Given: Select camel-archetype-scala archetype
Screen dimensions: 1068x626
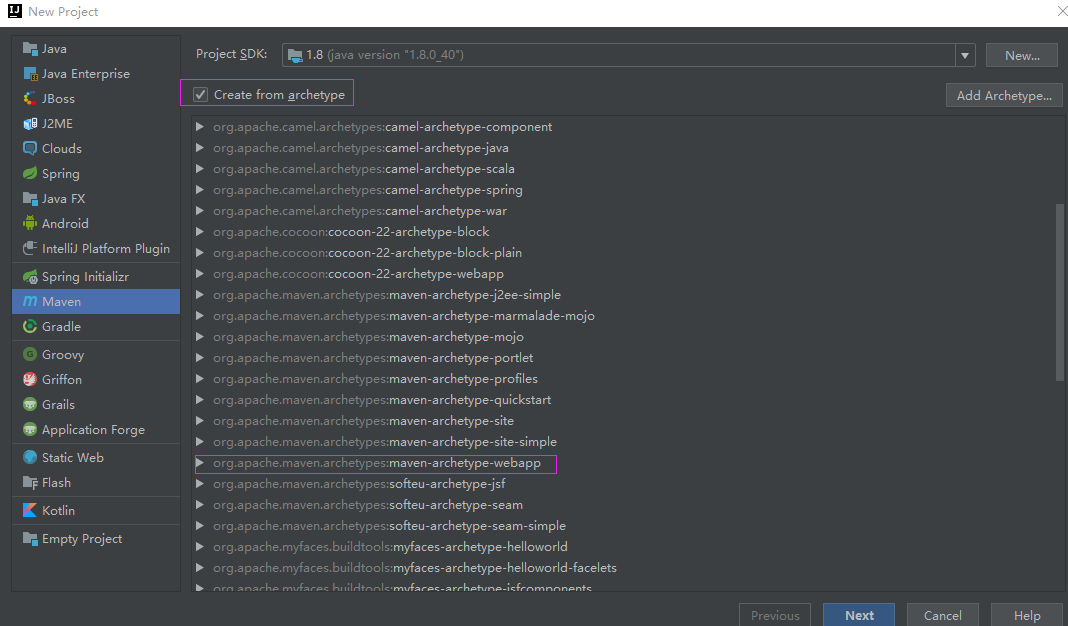Looking at the screenshot, I should (x=364, y=169).
